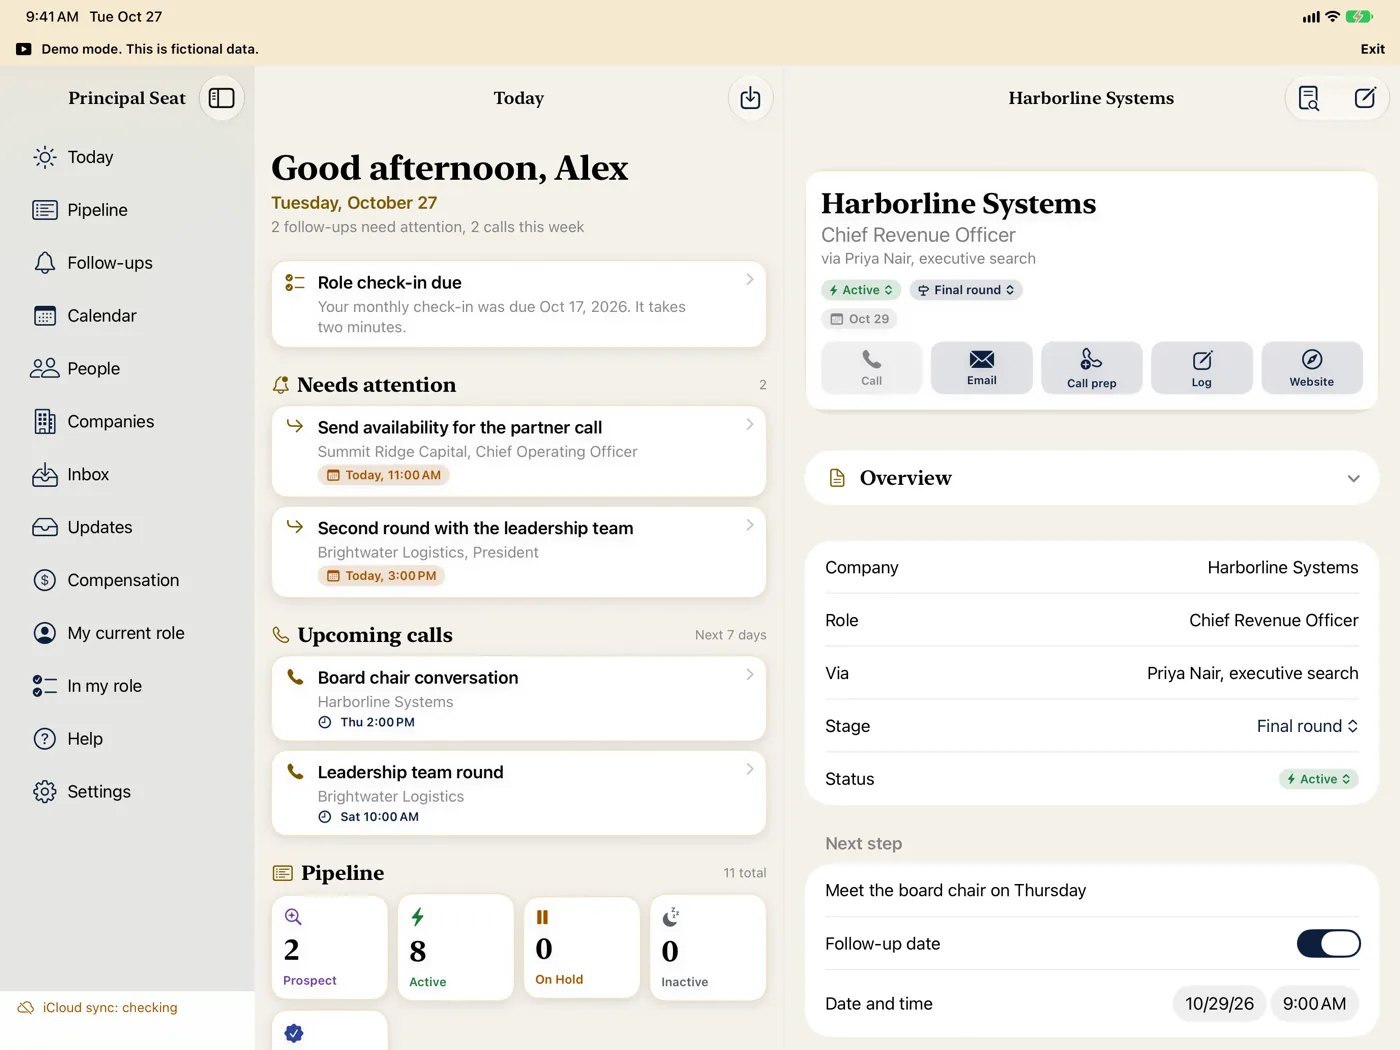Open Settings in the sidebar
The height and width of the screenshot is (1050, 1400).
(127, 792)
